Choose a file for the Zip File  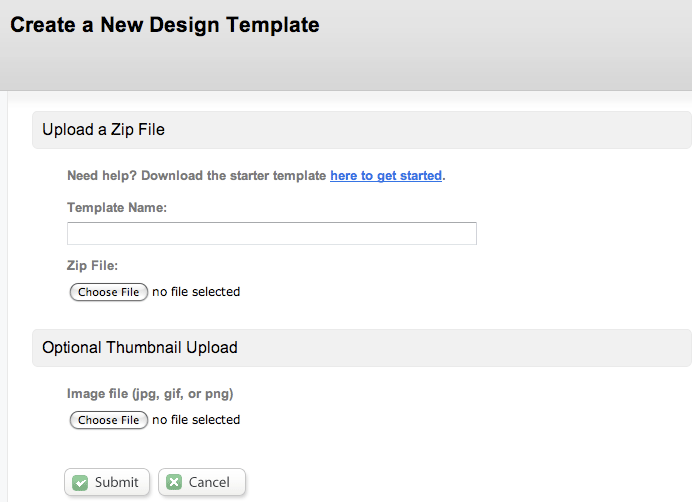click(109, 292)
